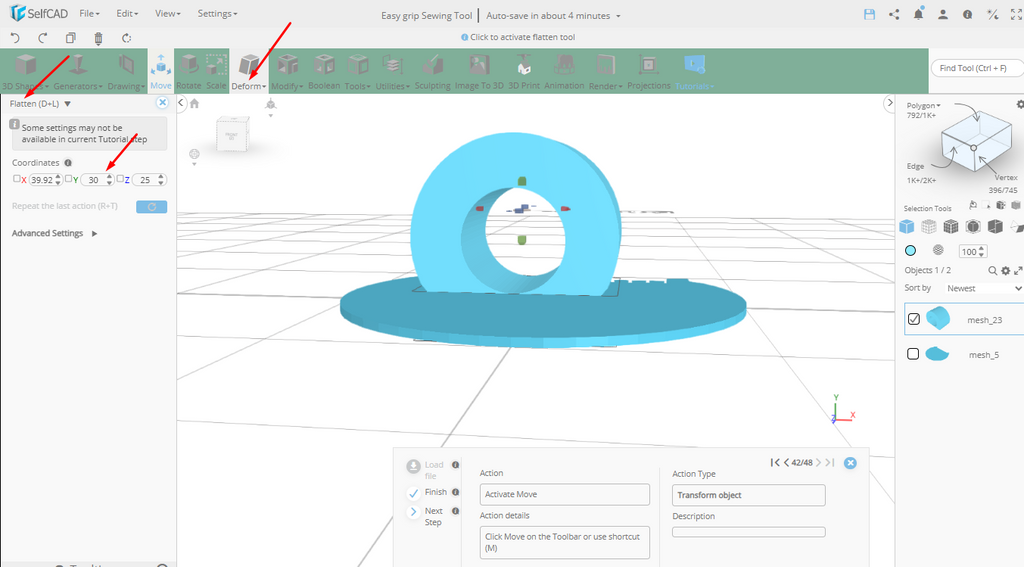Redo the last action

point(42,38)
